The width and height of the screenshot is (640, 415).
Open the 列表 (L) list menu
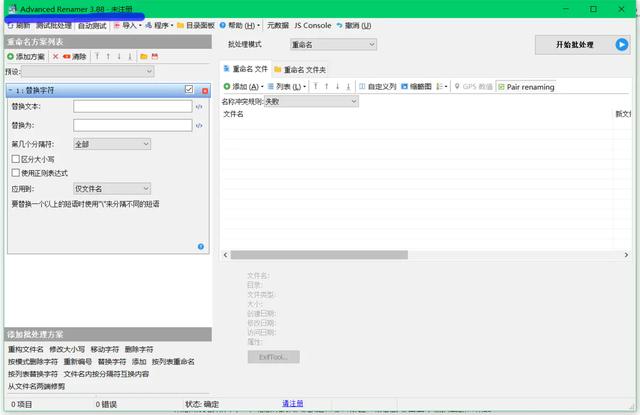pos(287,87)
